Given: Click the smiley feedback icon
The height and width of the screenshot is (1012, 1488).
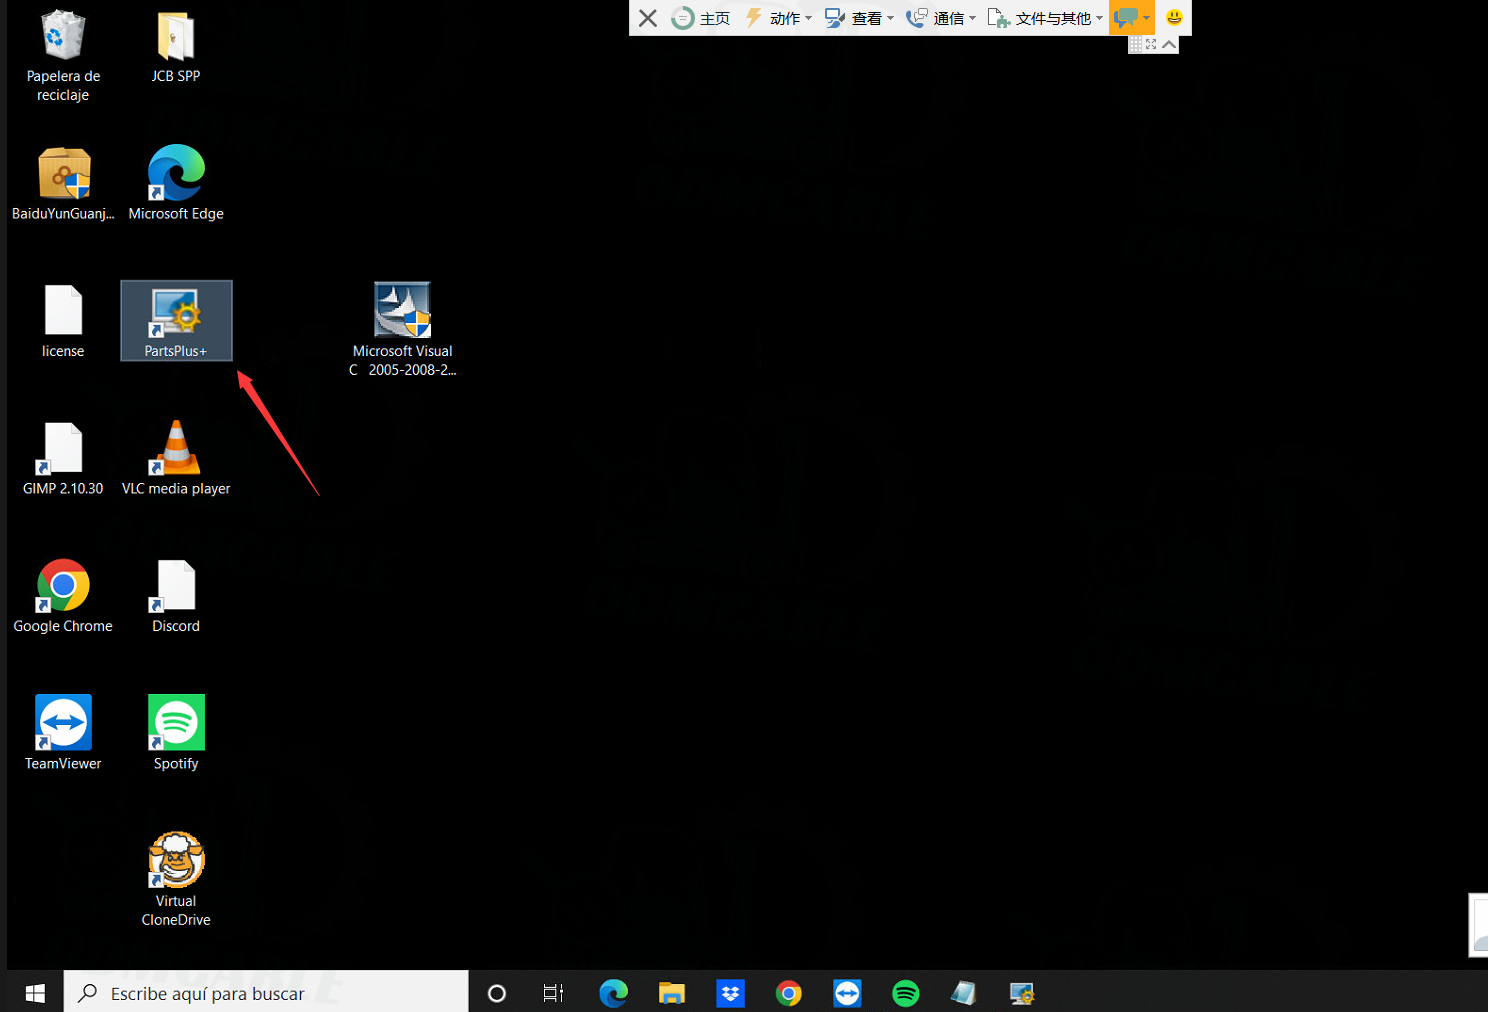Looking at the screenshot, I should (x=1174, y=17).
